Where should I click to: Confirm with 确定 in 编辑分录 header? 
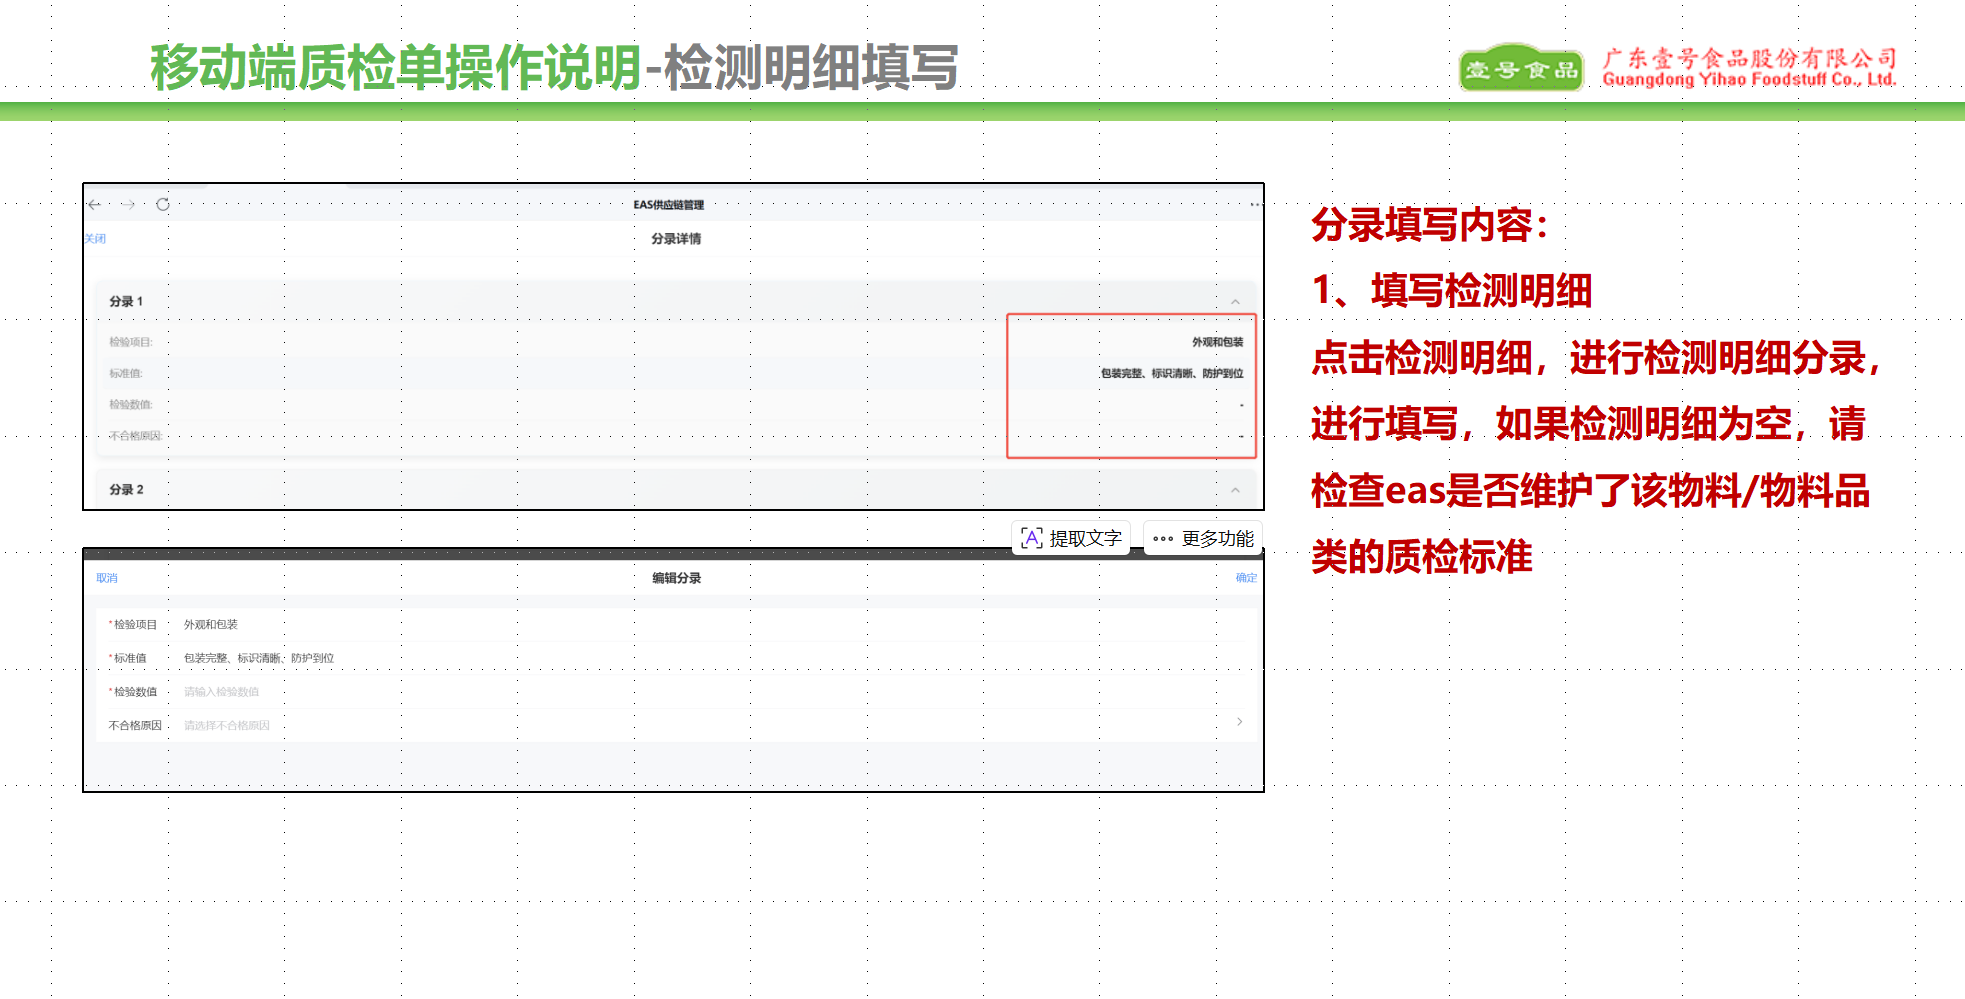pos(1246,578)
